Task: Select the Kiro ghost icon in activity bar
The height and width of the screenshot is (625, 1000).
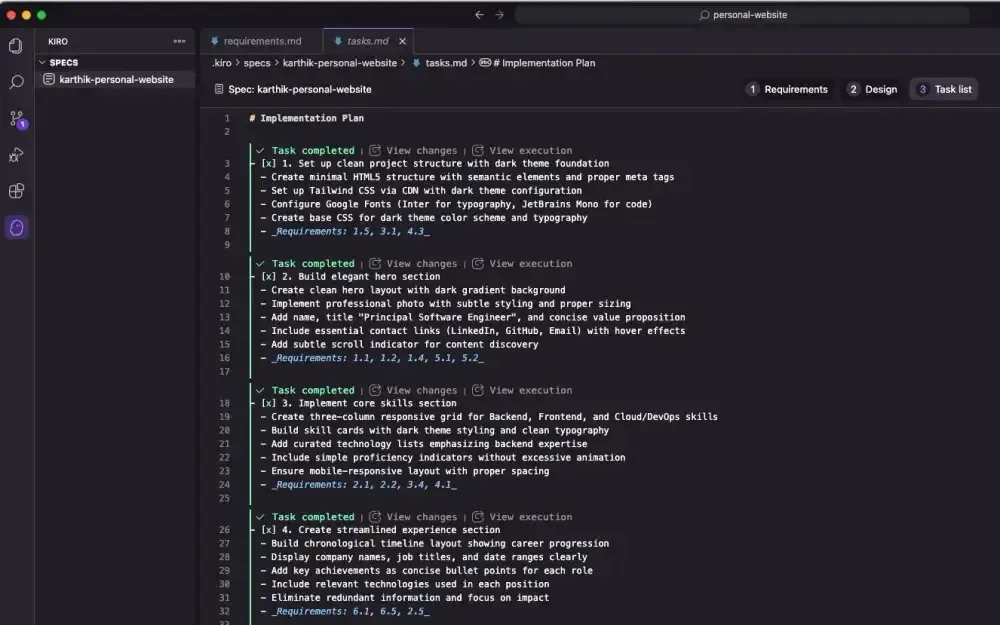Action: point(16,227)
